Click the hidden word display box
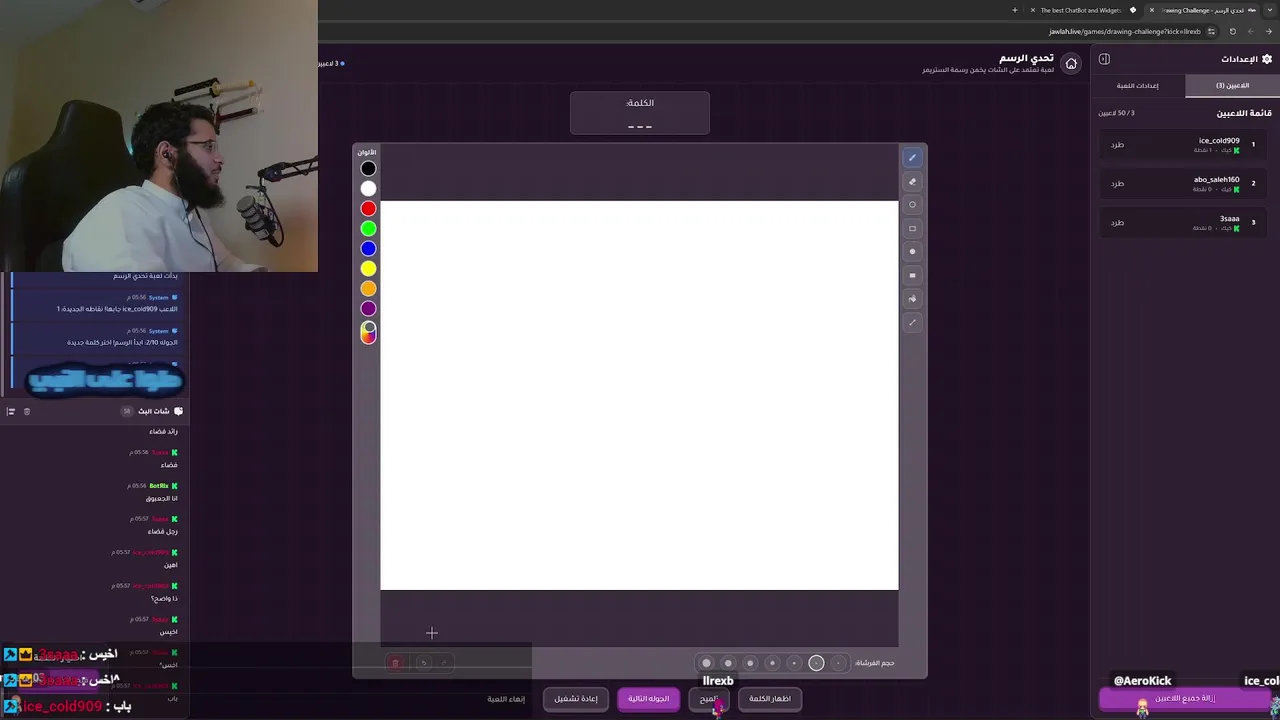Image resolution: width=1280 pixels, height=720 pixels. 640,113
